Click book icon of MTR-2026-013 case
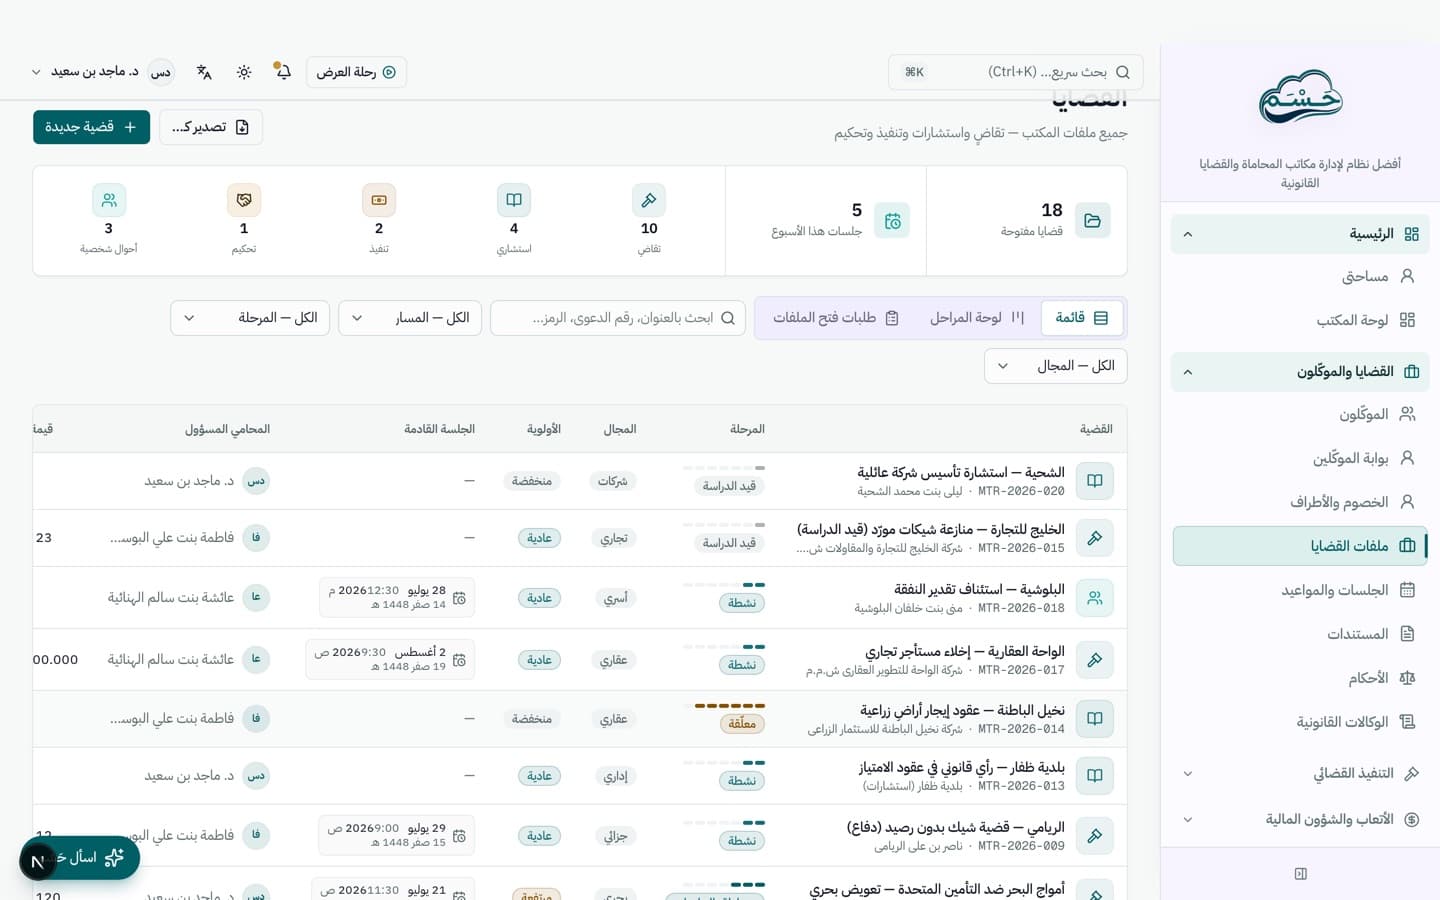The width and height of the screenshot is (1440, 900). click(x=1095, y=776)
